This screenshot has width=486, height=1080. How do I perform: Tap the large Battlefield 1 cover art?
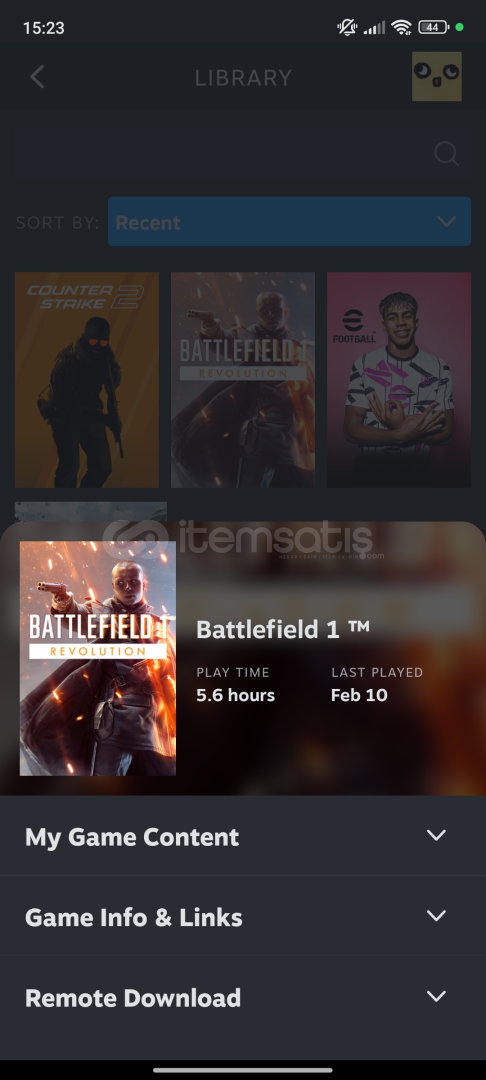pos(98,658)
